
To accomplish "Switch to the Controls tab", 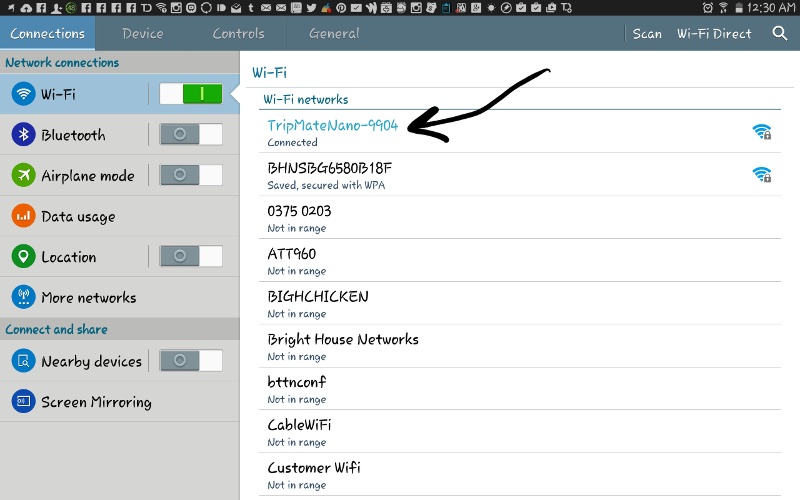I will click(x=238, y=33).
